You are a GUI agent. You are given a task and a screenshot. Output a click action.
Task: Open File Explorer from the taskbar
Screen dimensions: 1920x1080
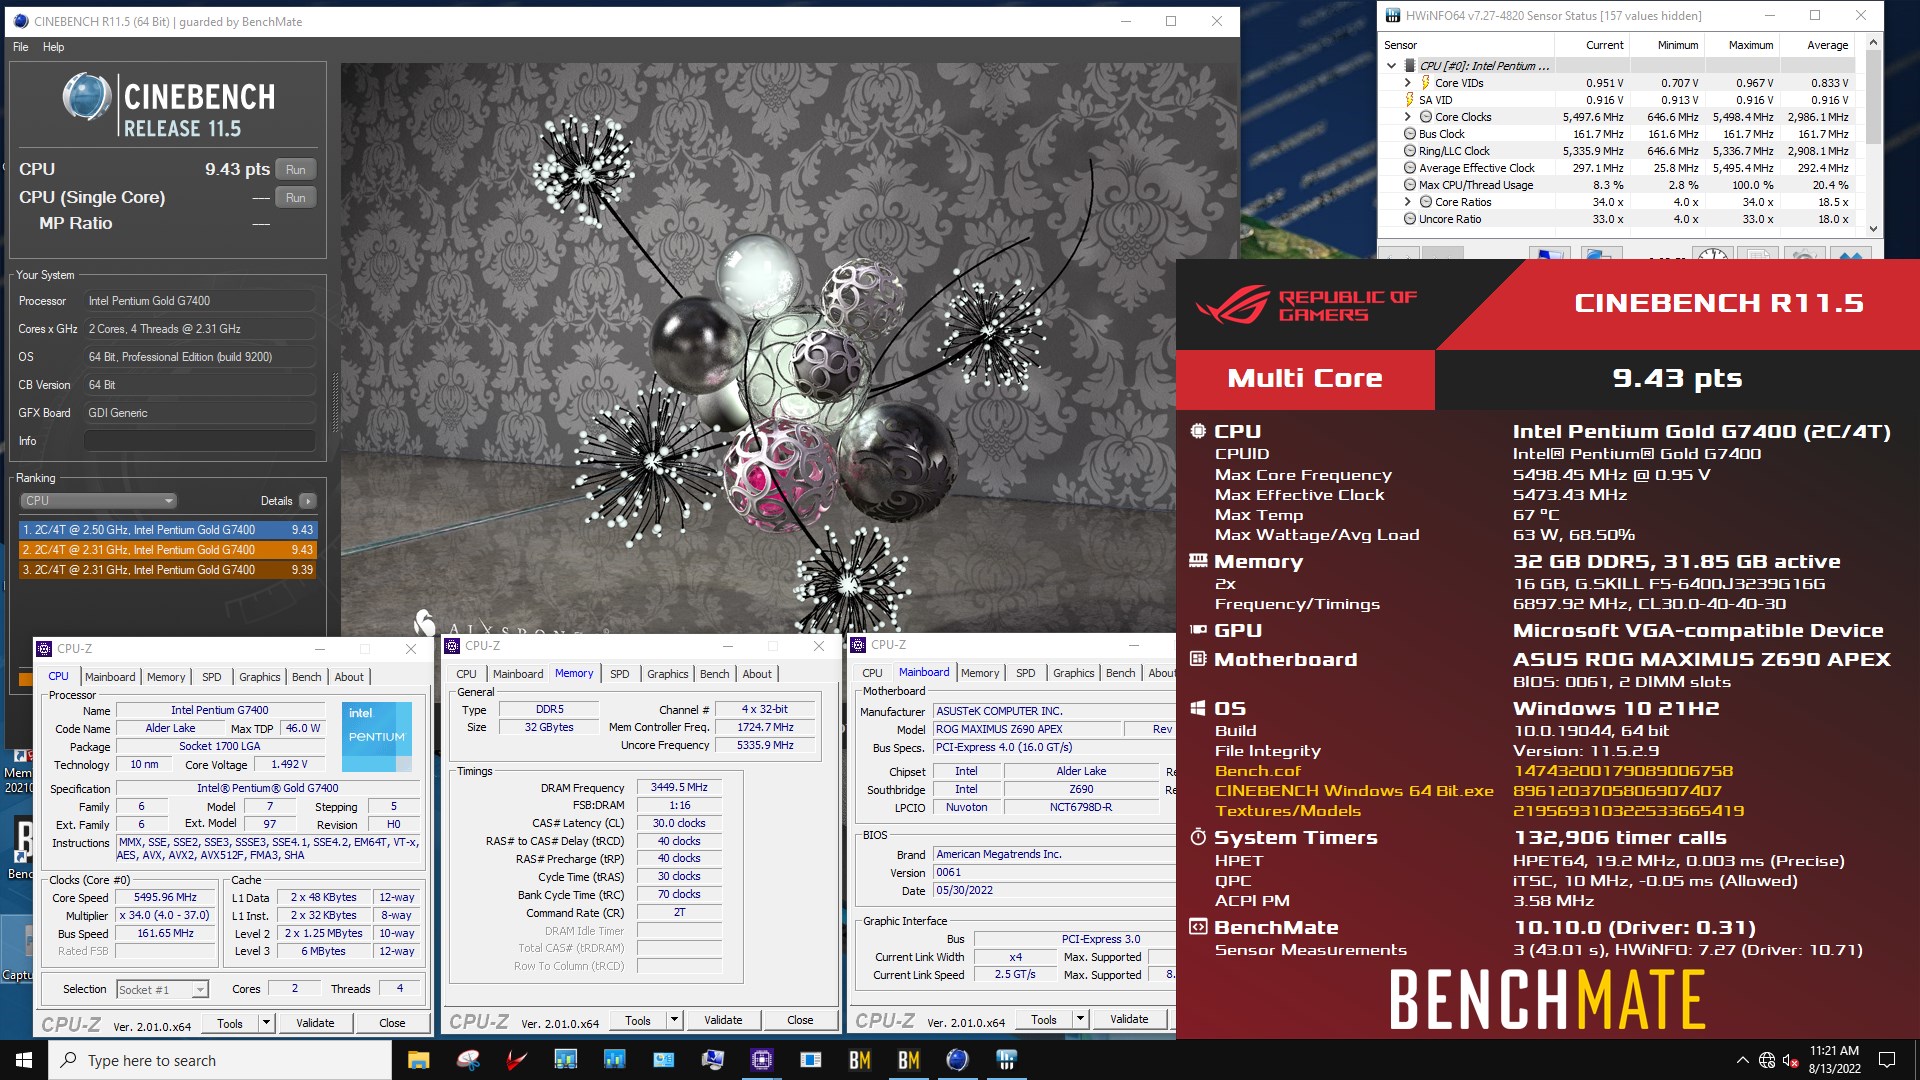tap(418, 1060)
